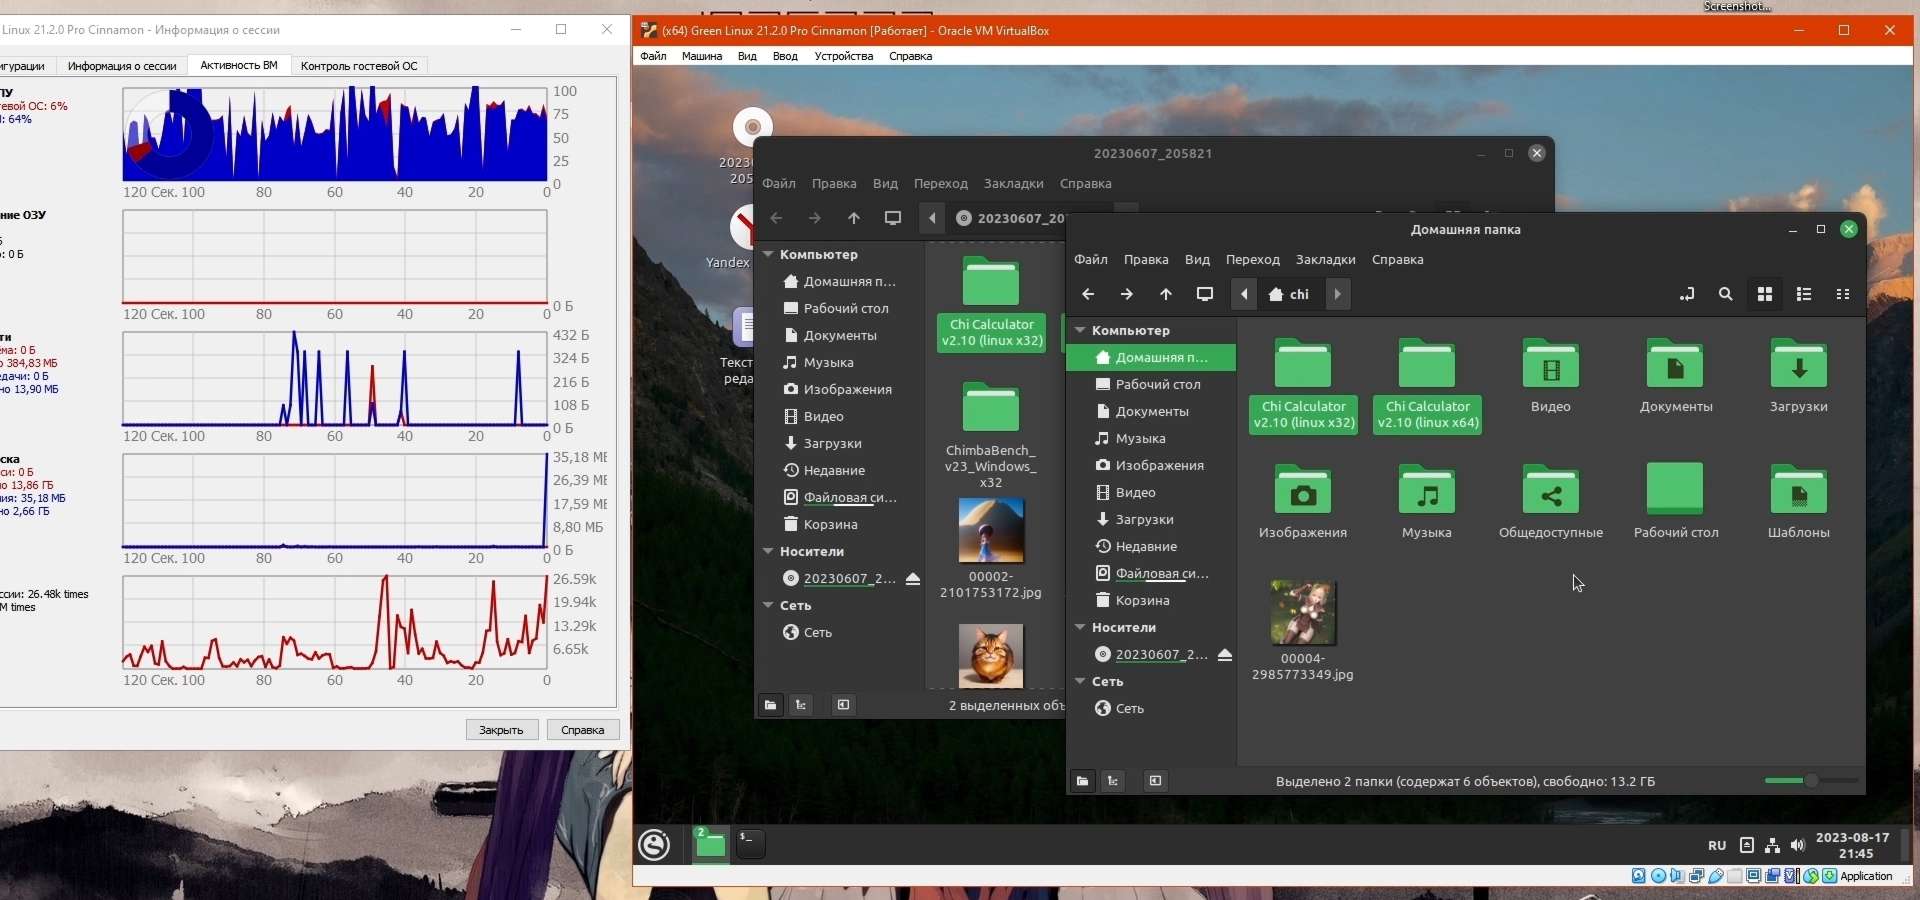Click the computer icon in 20230607_205821 toolbar
Screen dimensions: 1920x900
893,218
